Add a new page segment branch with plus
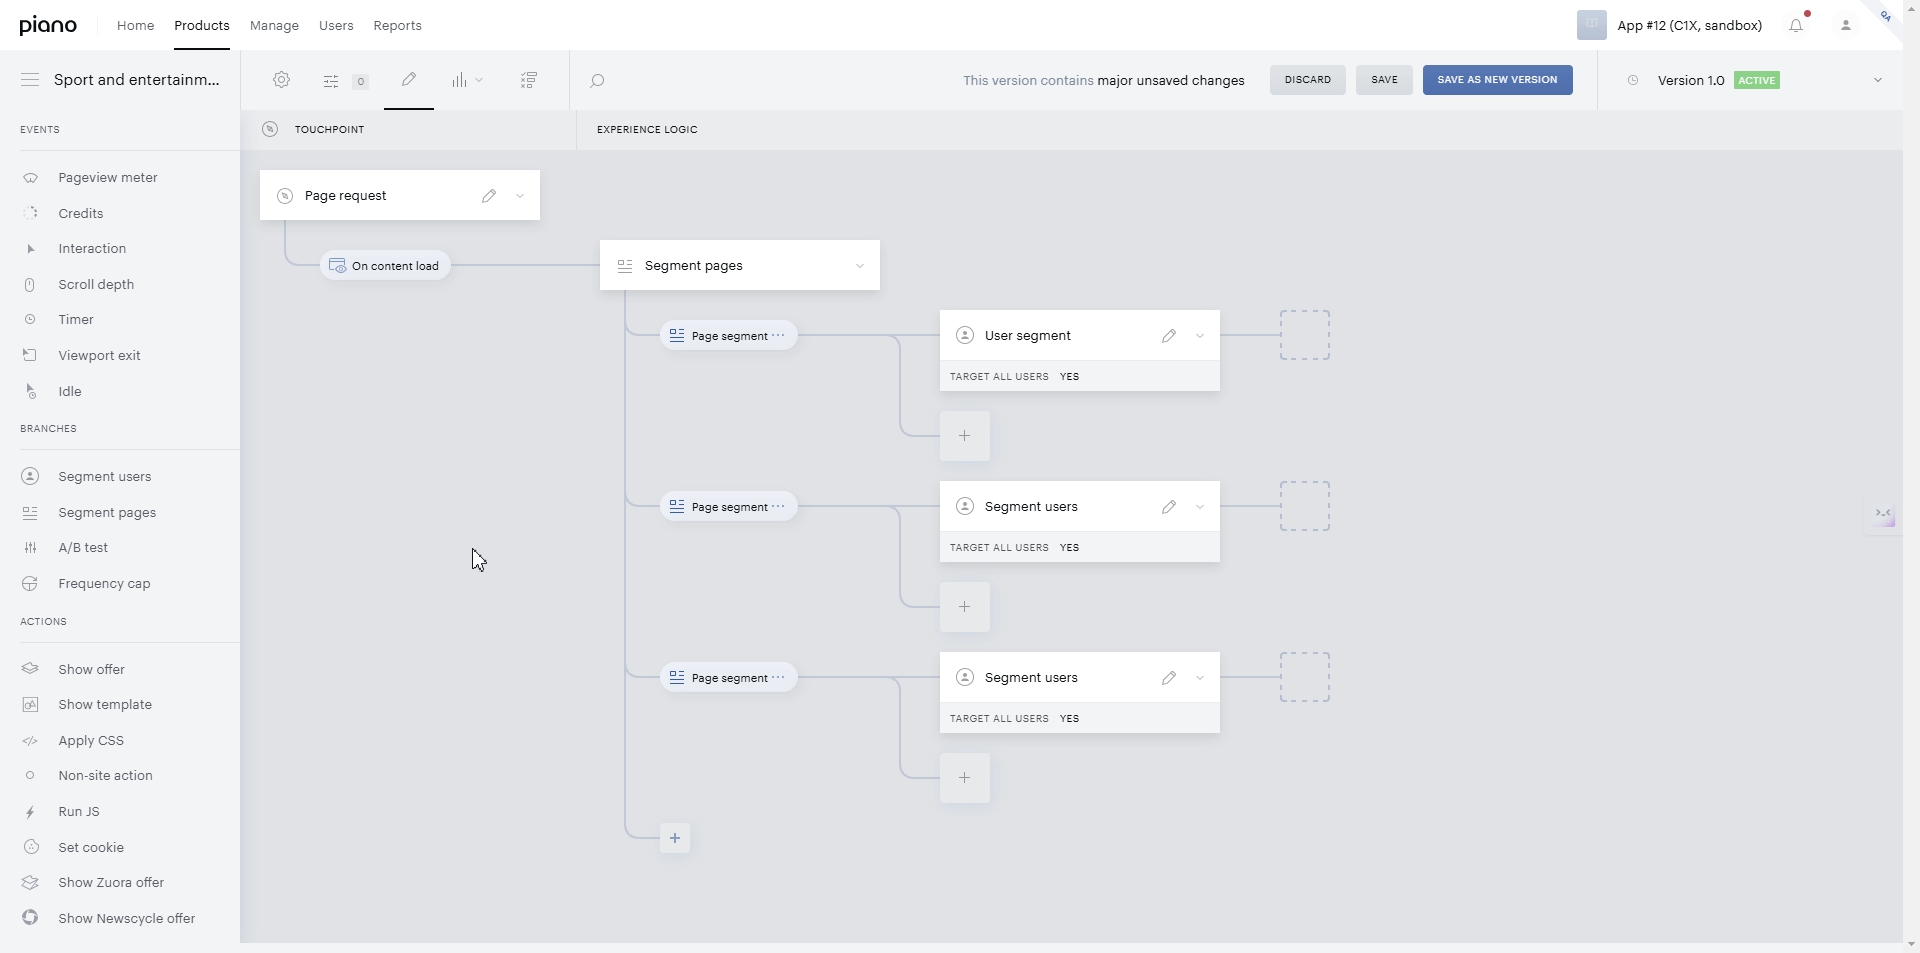Image resolution: width=1920 pixels, height=953 pixels. tap(675, 838)
